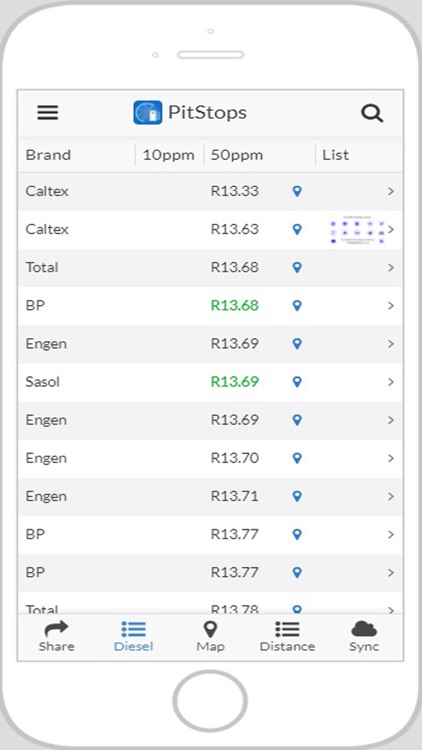Open the Distance tab
The height and width of the screenshot is (750, 422).
[x=287, y=636]
